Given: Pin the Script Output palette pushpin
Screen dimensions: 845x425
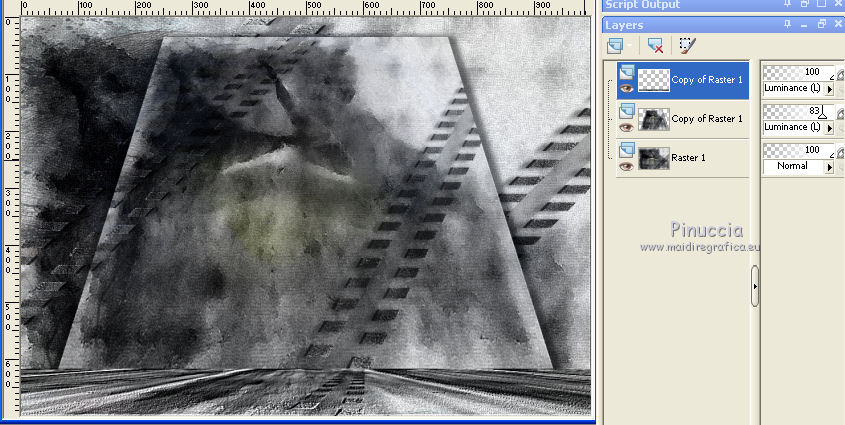Looking at the screenshot, I should click(787, 4).
